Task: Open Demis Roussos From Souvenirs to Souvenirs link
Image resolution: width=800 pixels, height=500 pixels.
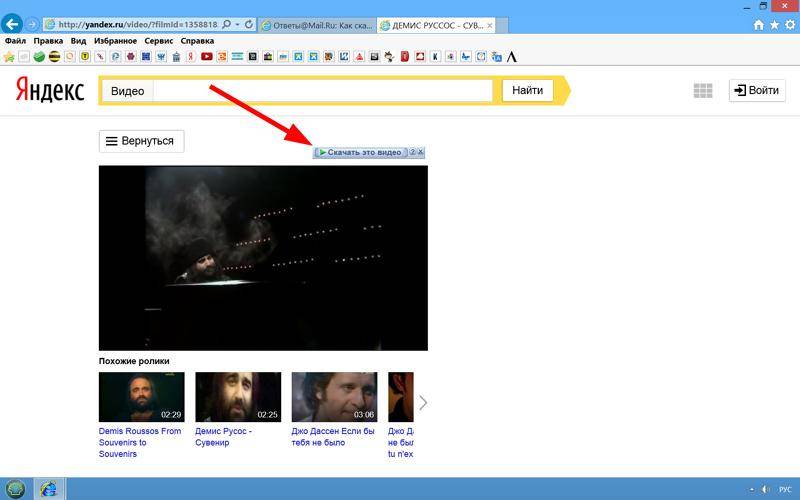Action: 140,442
